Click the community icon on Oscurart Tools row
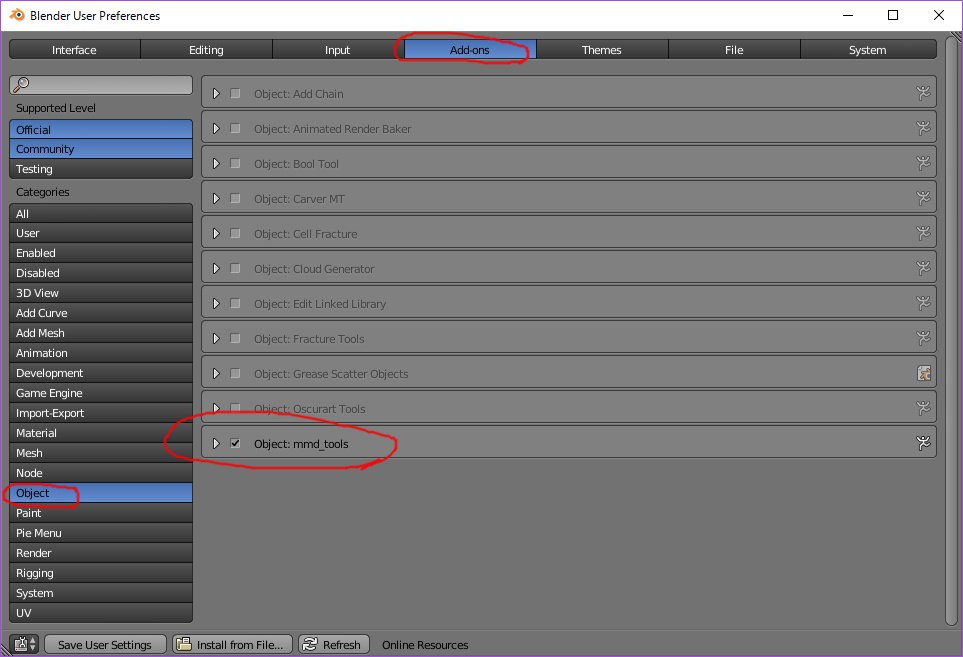The image size is (963, 657). 923,408
